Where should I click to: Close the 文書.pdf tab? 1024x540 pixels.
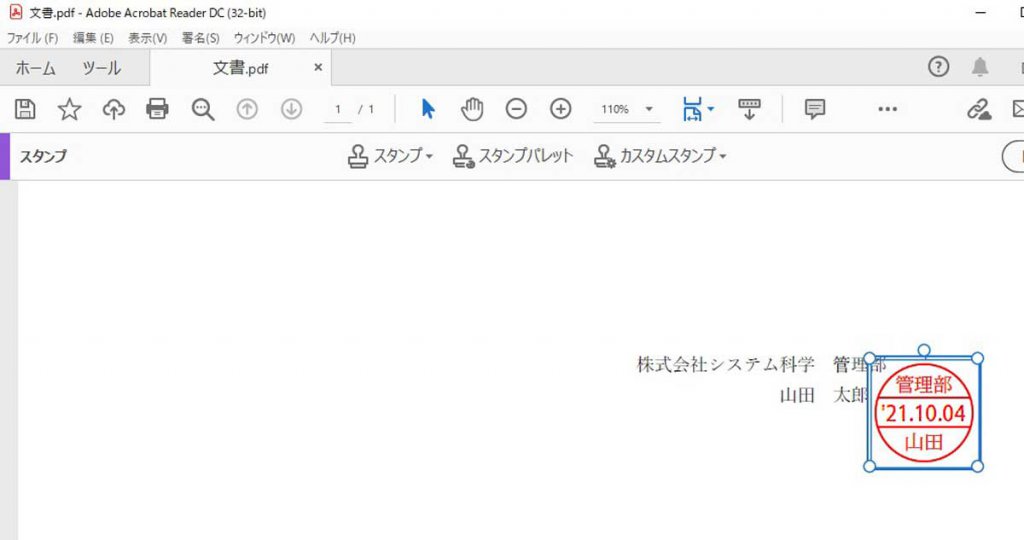[x=318, y=67]
